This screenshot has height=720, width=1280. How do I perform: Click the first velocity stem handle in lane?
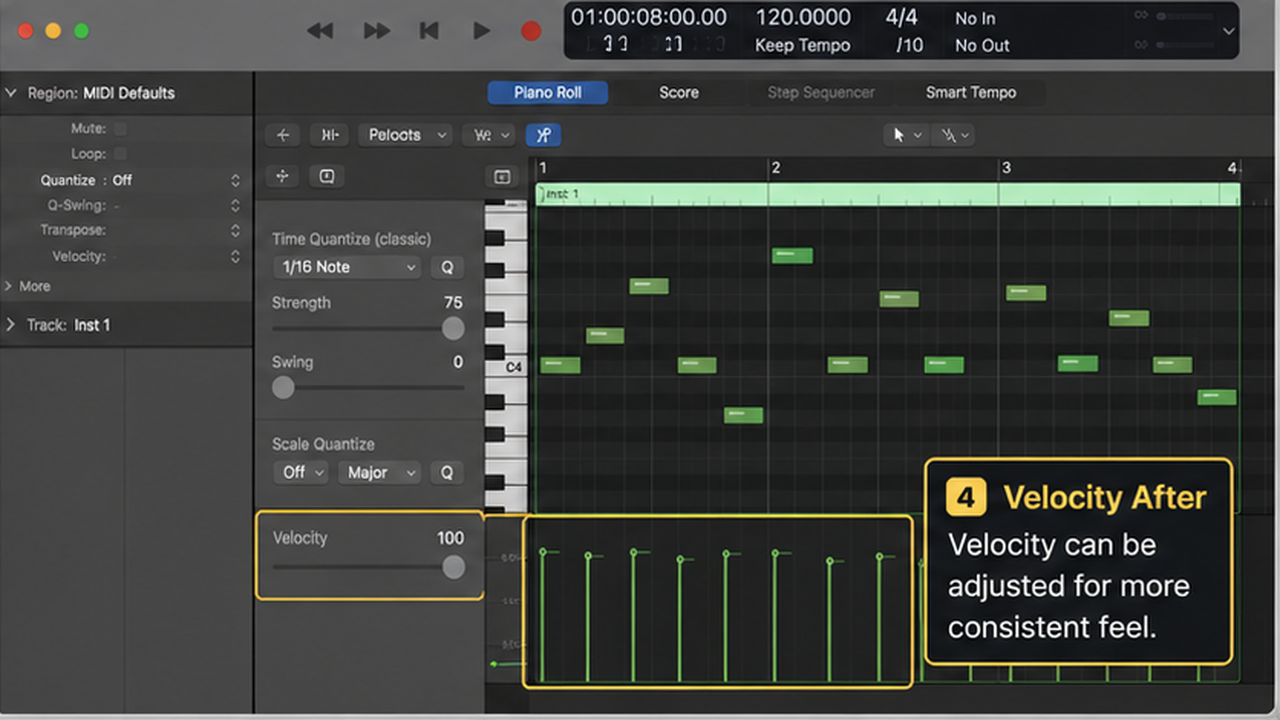(543, 552)
